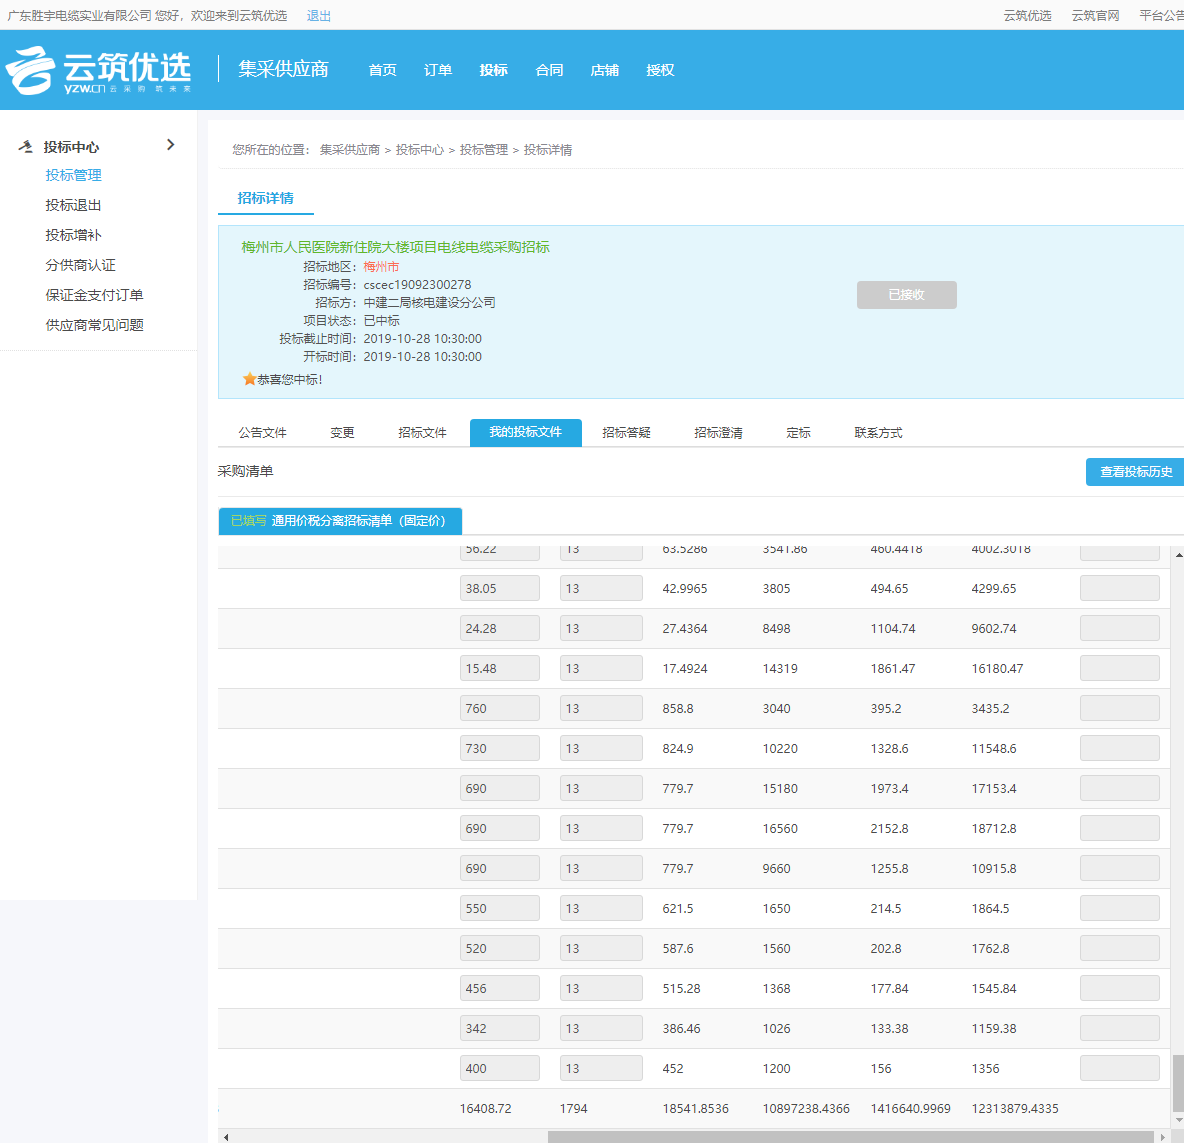1184x1143 pixels.
Task: Click the star icon before 恭喜您中标
Action: coord(247,378)
